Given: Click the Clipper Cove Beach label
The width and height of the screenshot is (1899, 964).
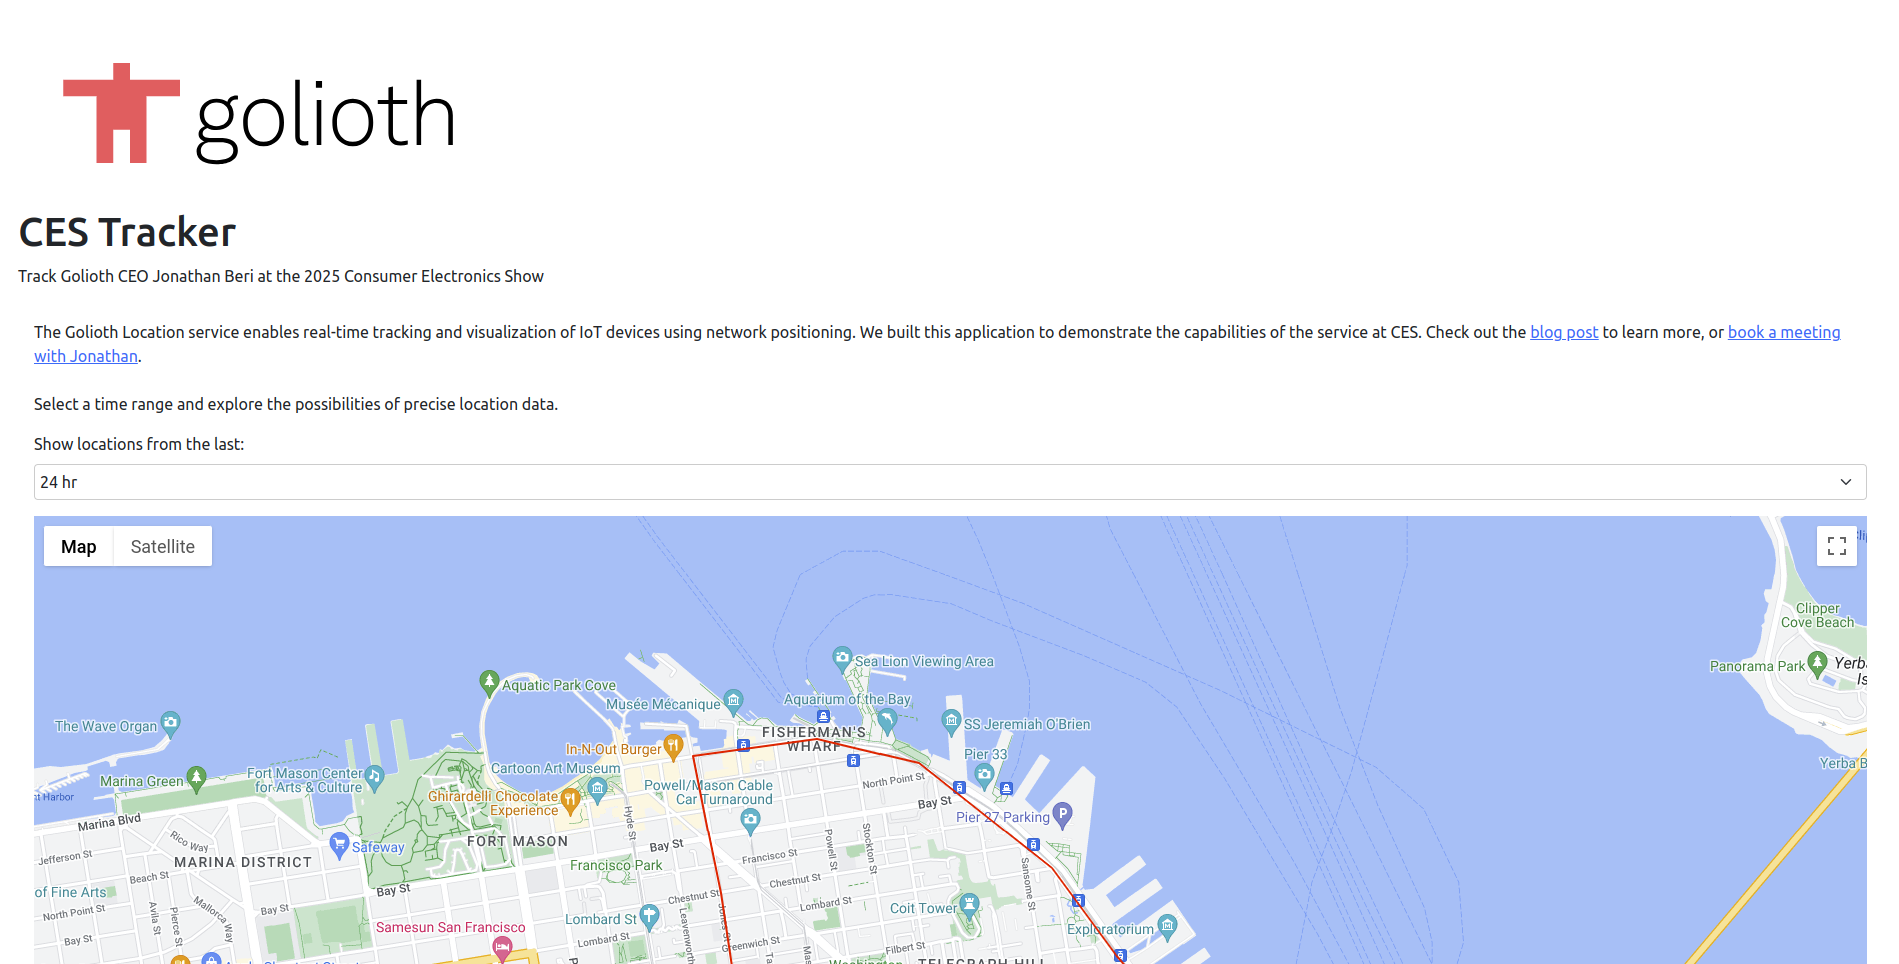Looking at the screenshot, I should [x=1817, y=615].
